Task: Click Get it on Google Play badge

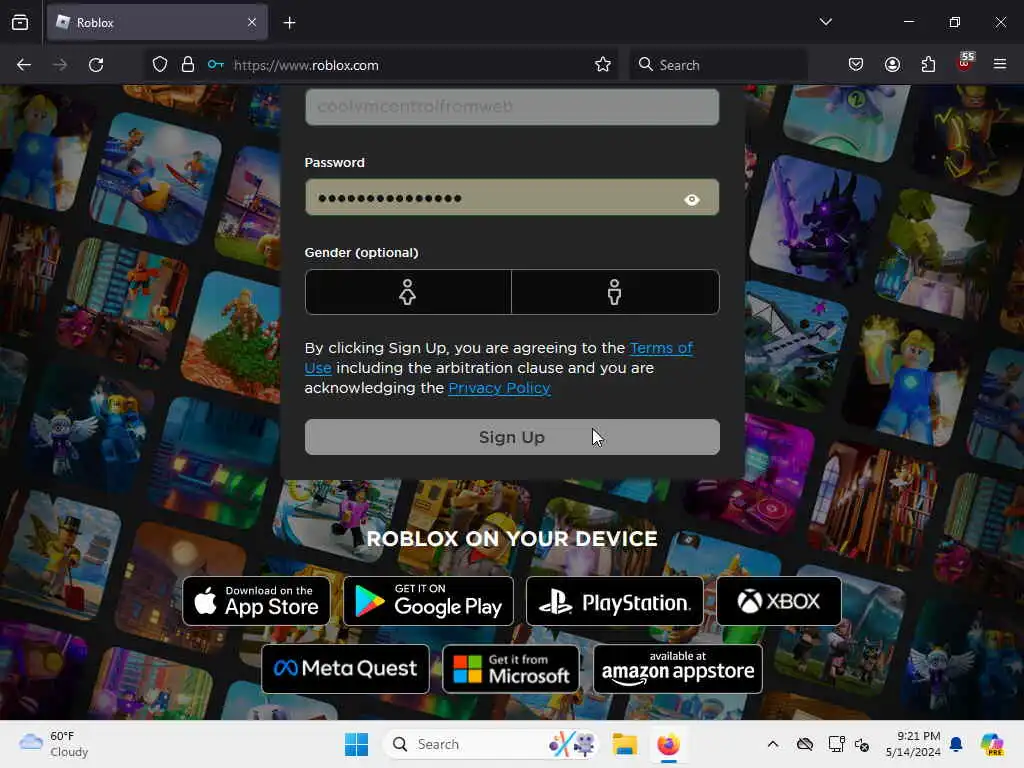Action: (x=428, y=601)
